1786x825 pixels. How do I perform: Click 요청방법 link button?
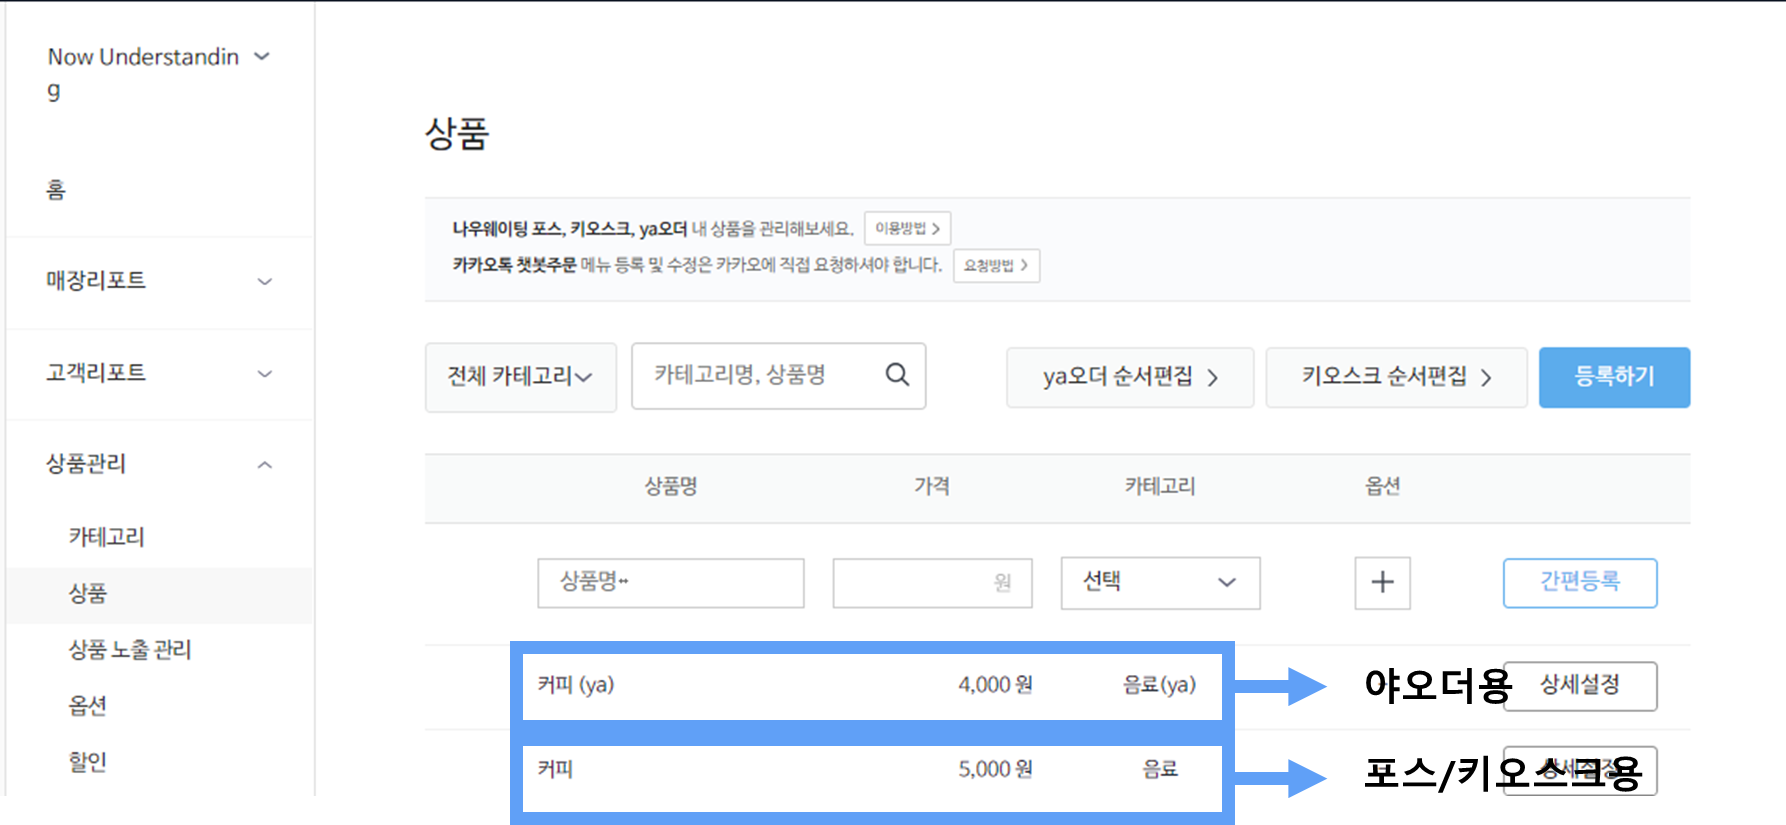996,265
